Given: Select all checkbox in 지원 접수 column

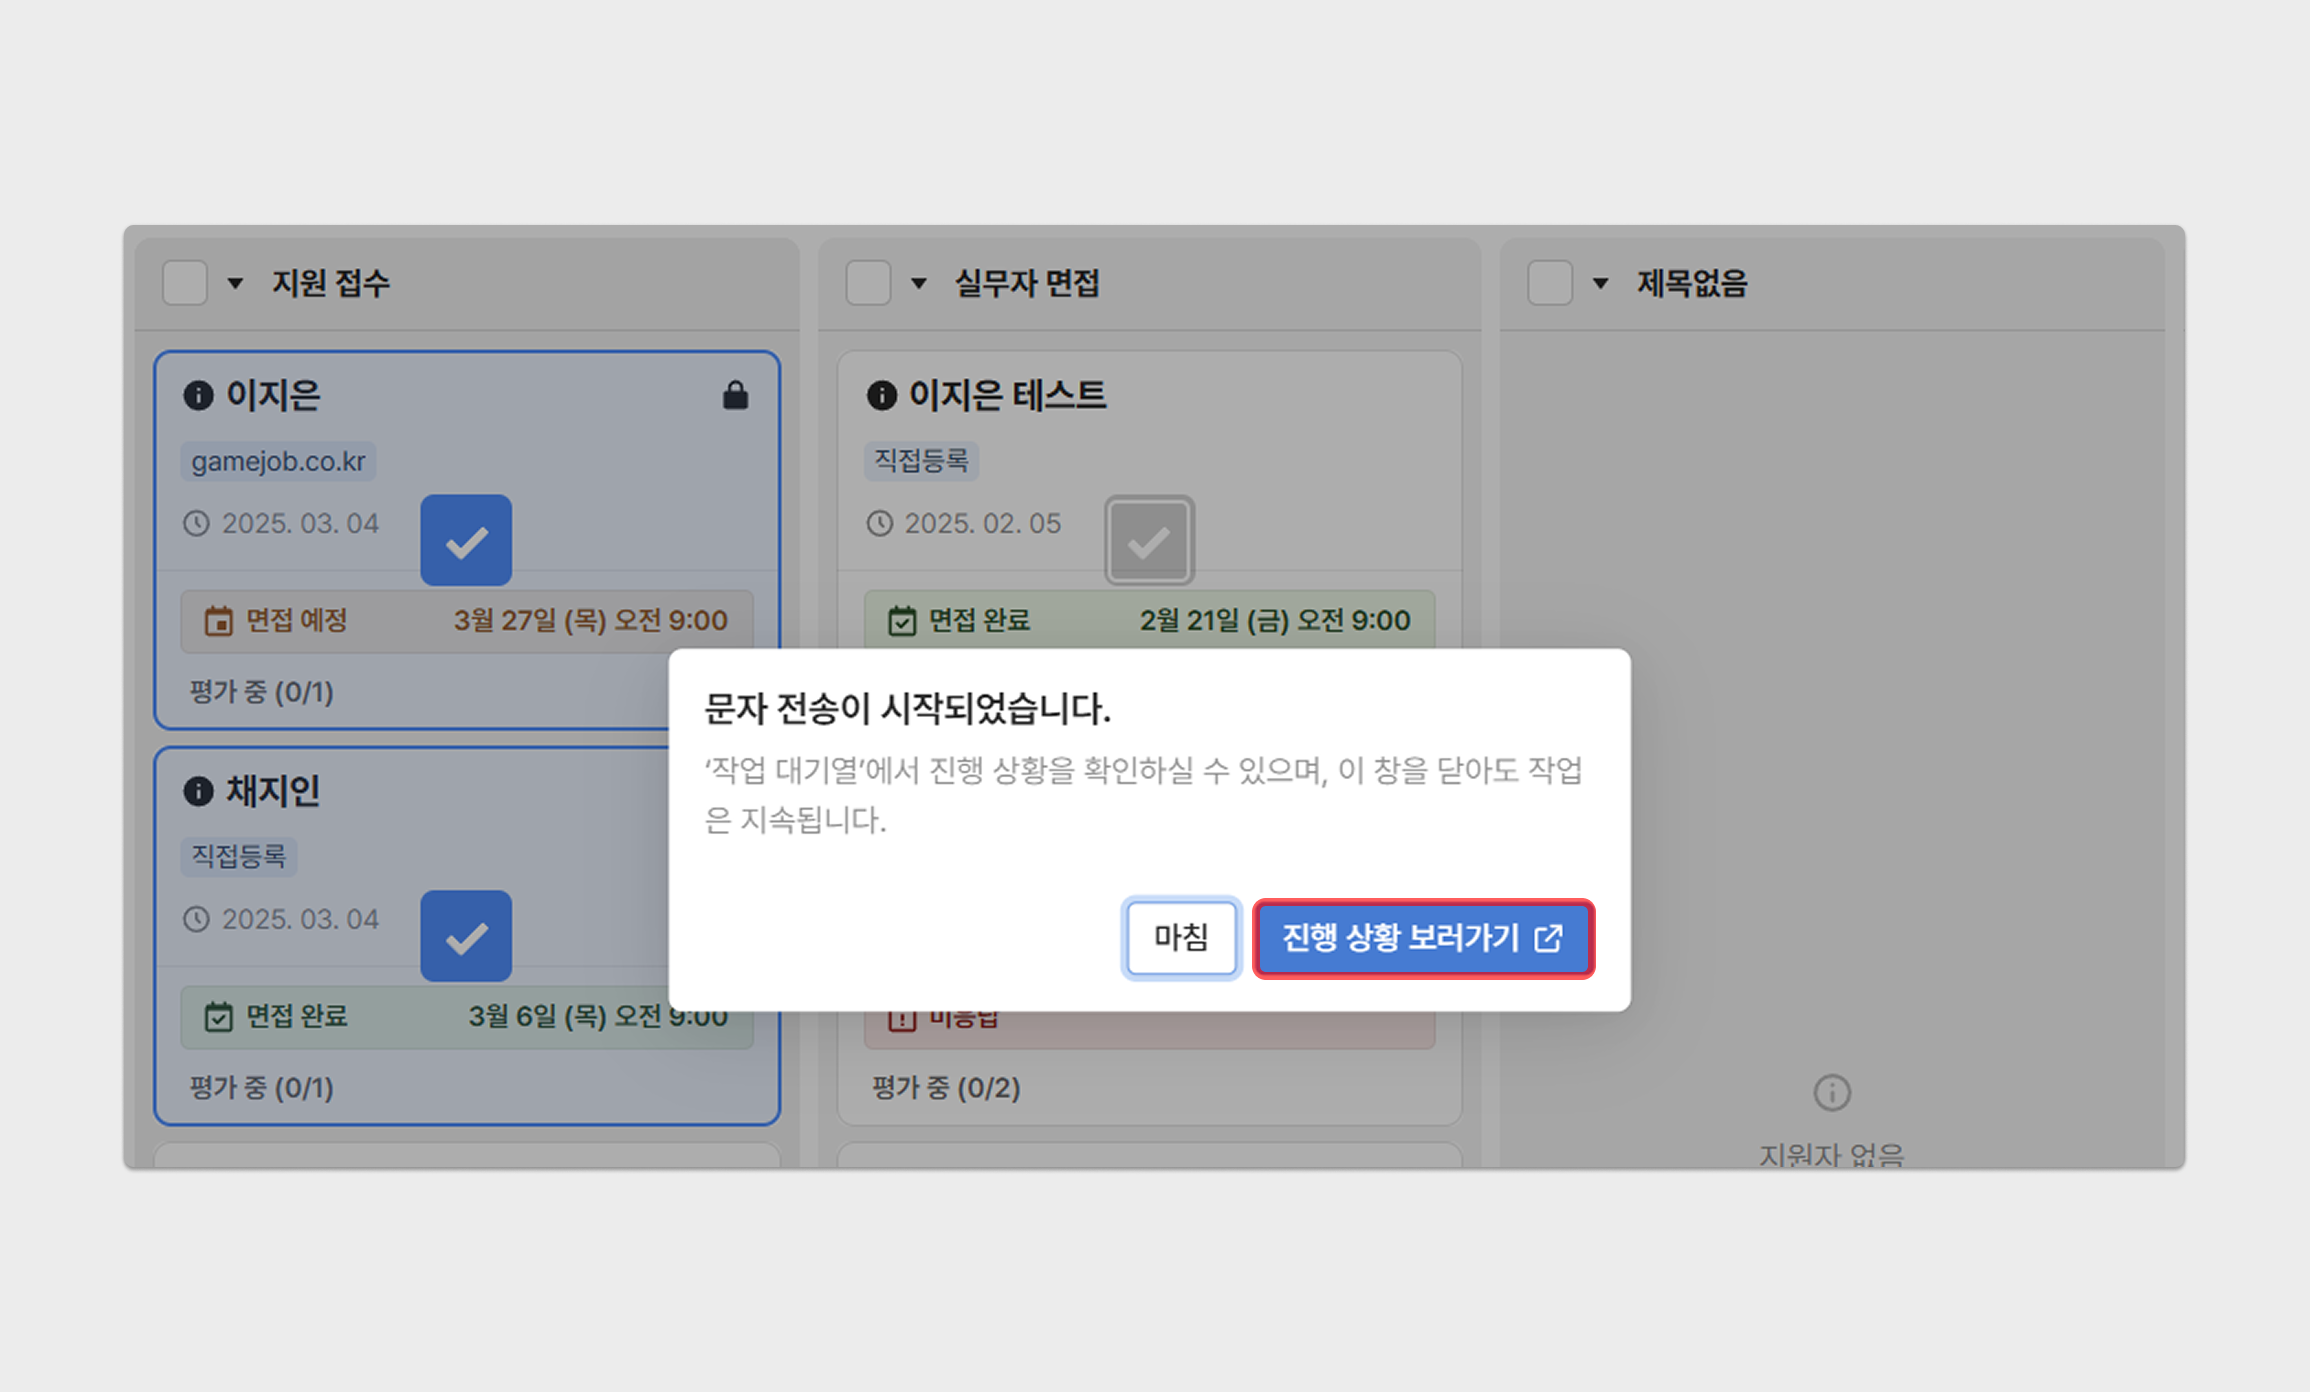Looking at the screenshot, I should 185,283.
